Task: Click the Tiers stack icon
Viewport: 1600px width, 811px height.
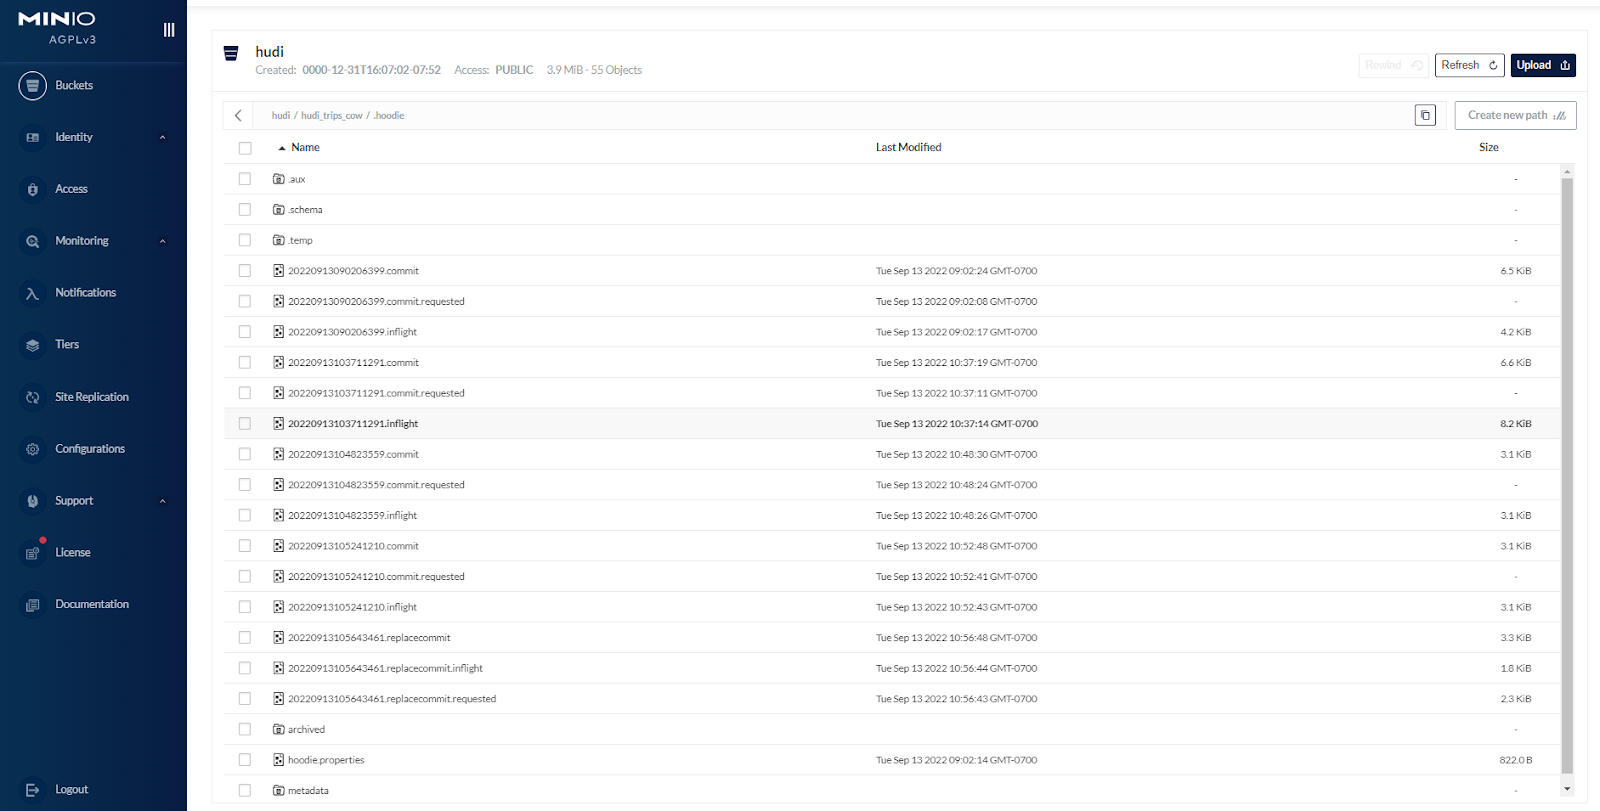Action: pyautogui.click(x=33, y=345)
